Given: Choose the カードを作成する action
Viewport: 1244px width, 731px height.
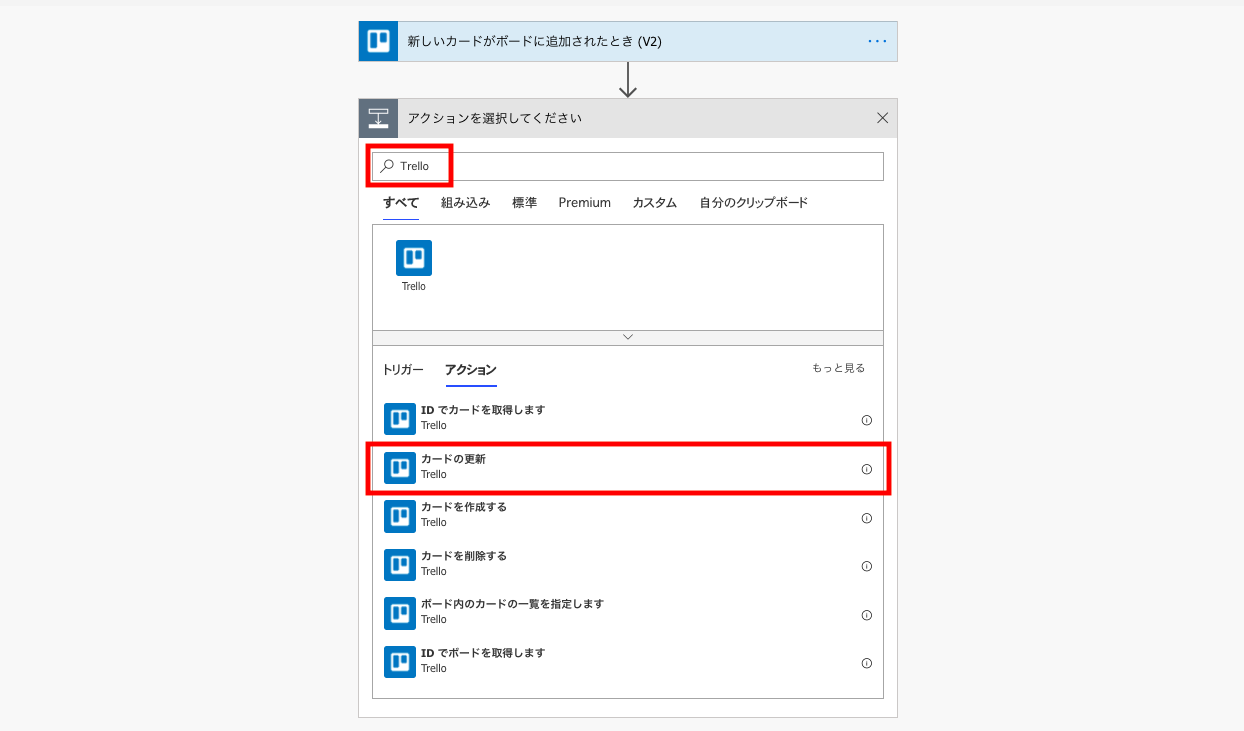Looking at the screenshot, I should [628, 515].
